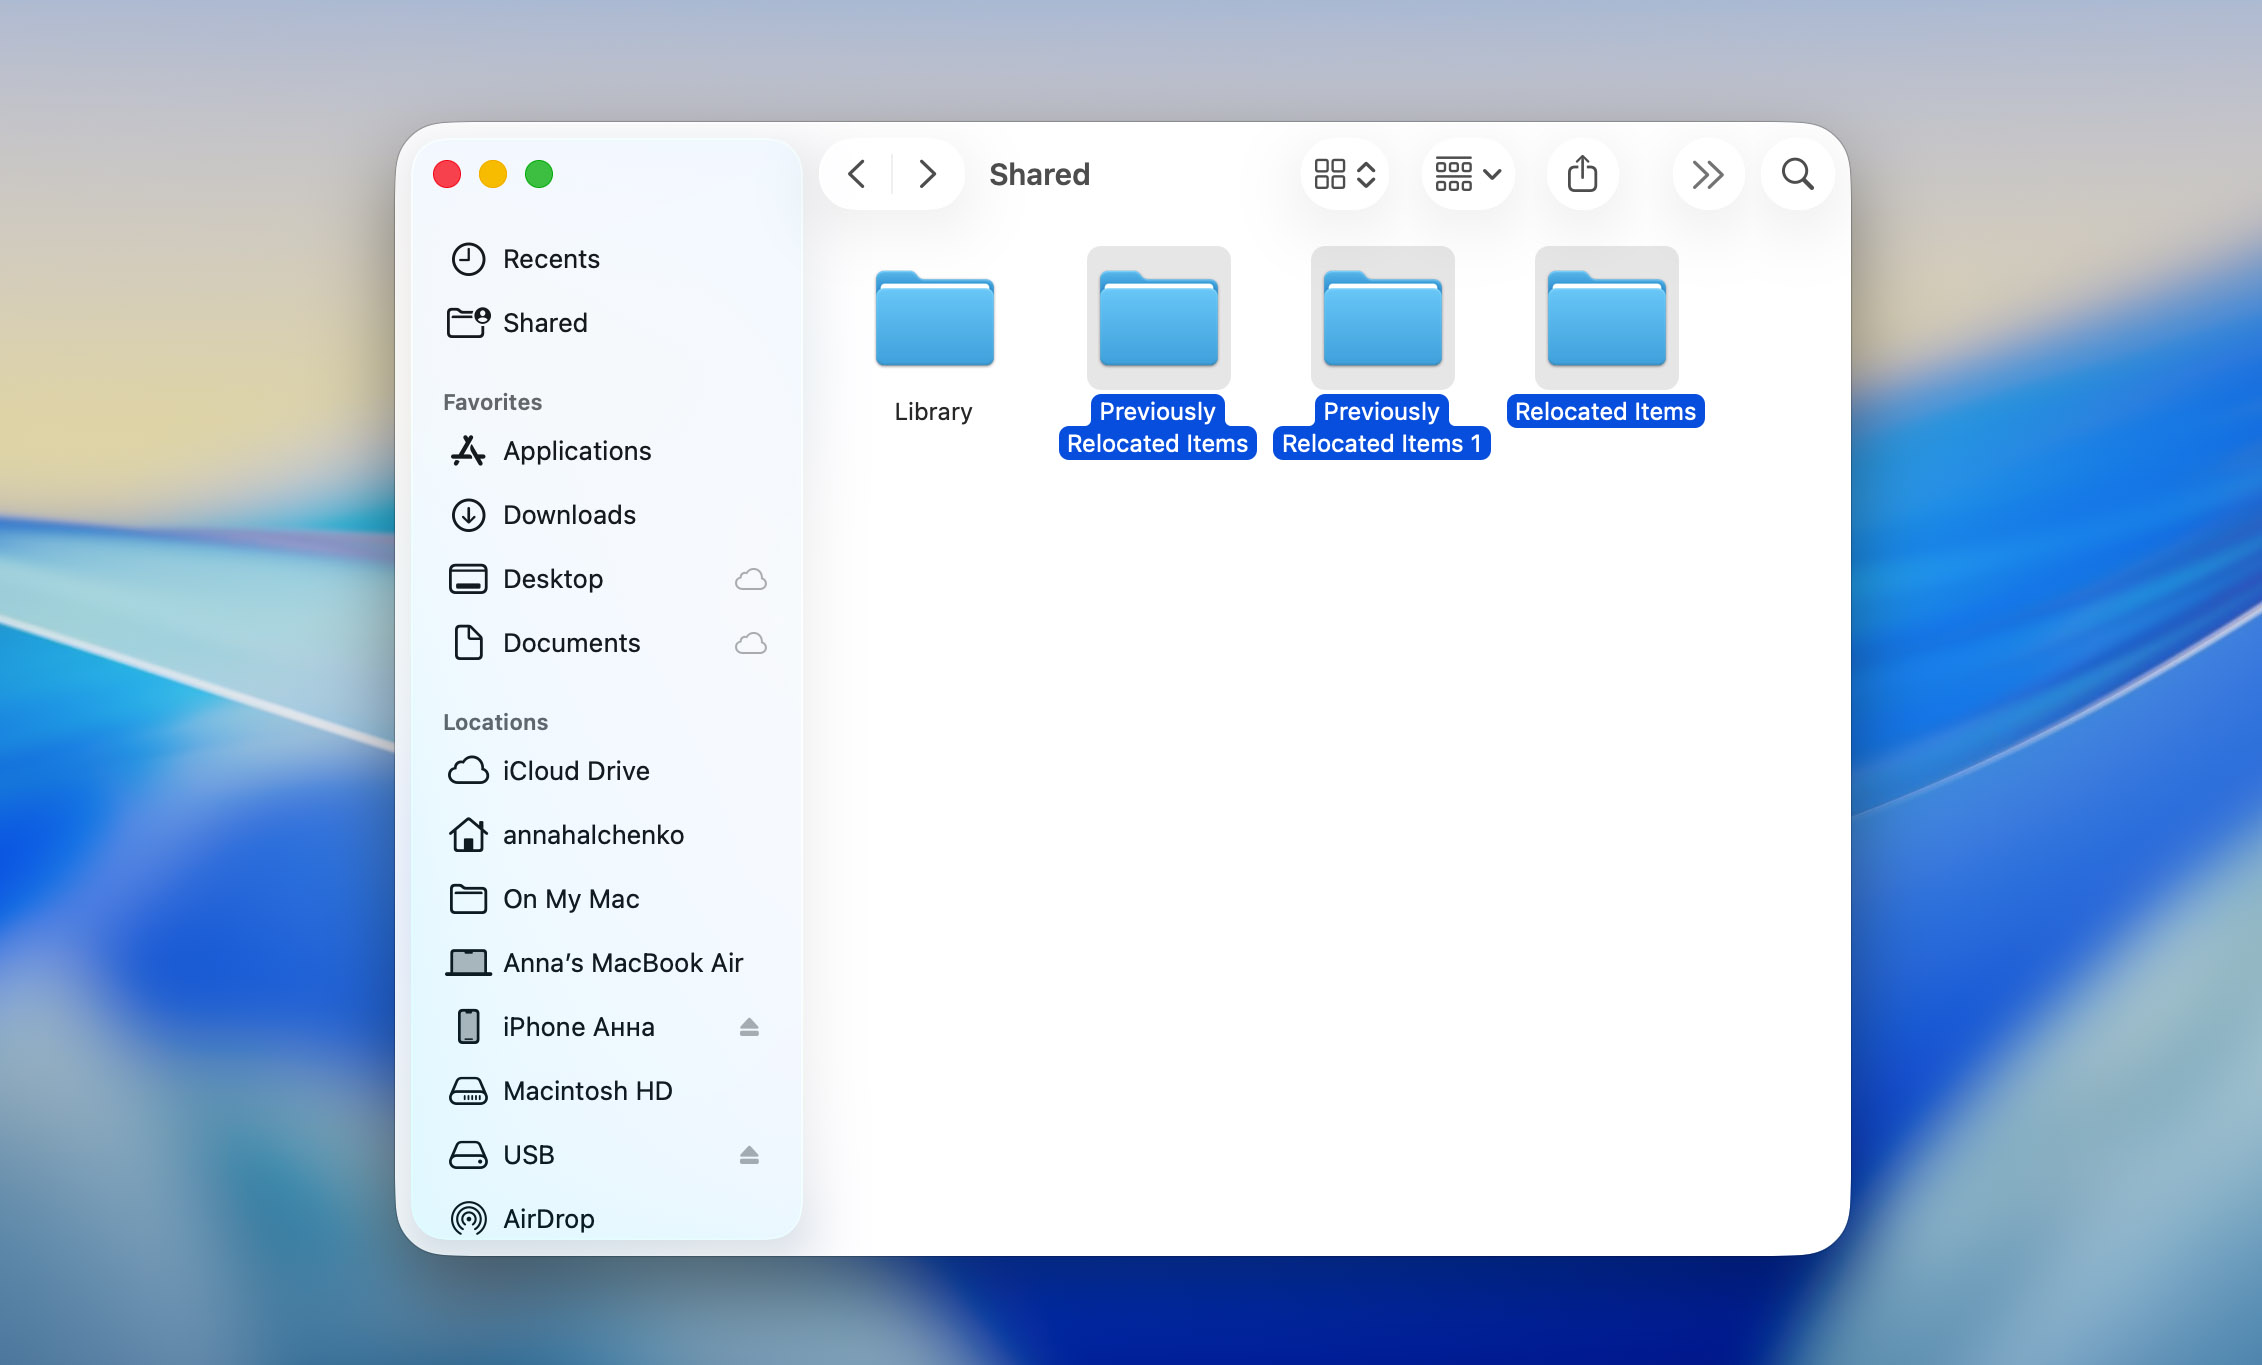2262x1365 pixels.
Task: Select Recents in the sidebar
Action: click(x=550, y=259)
